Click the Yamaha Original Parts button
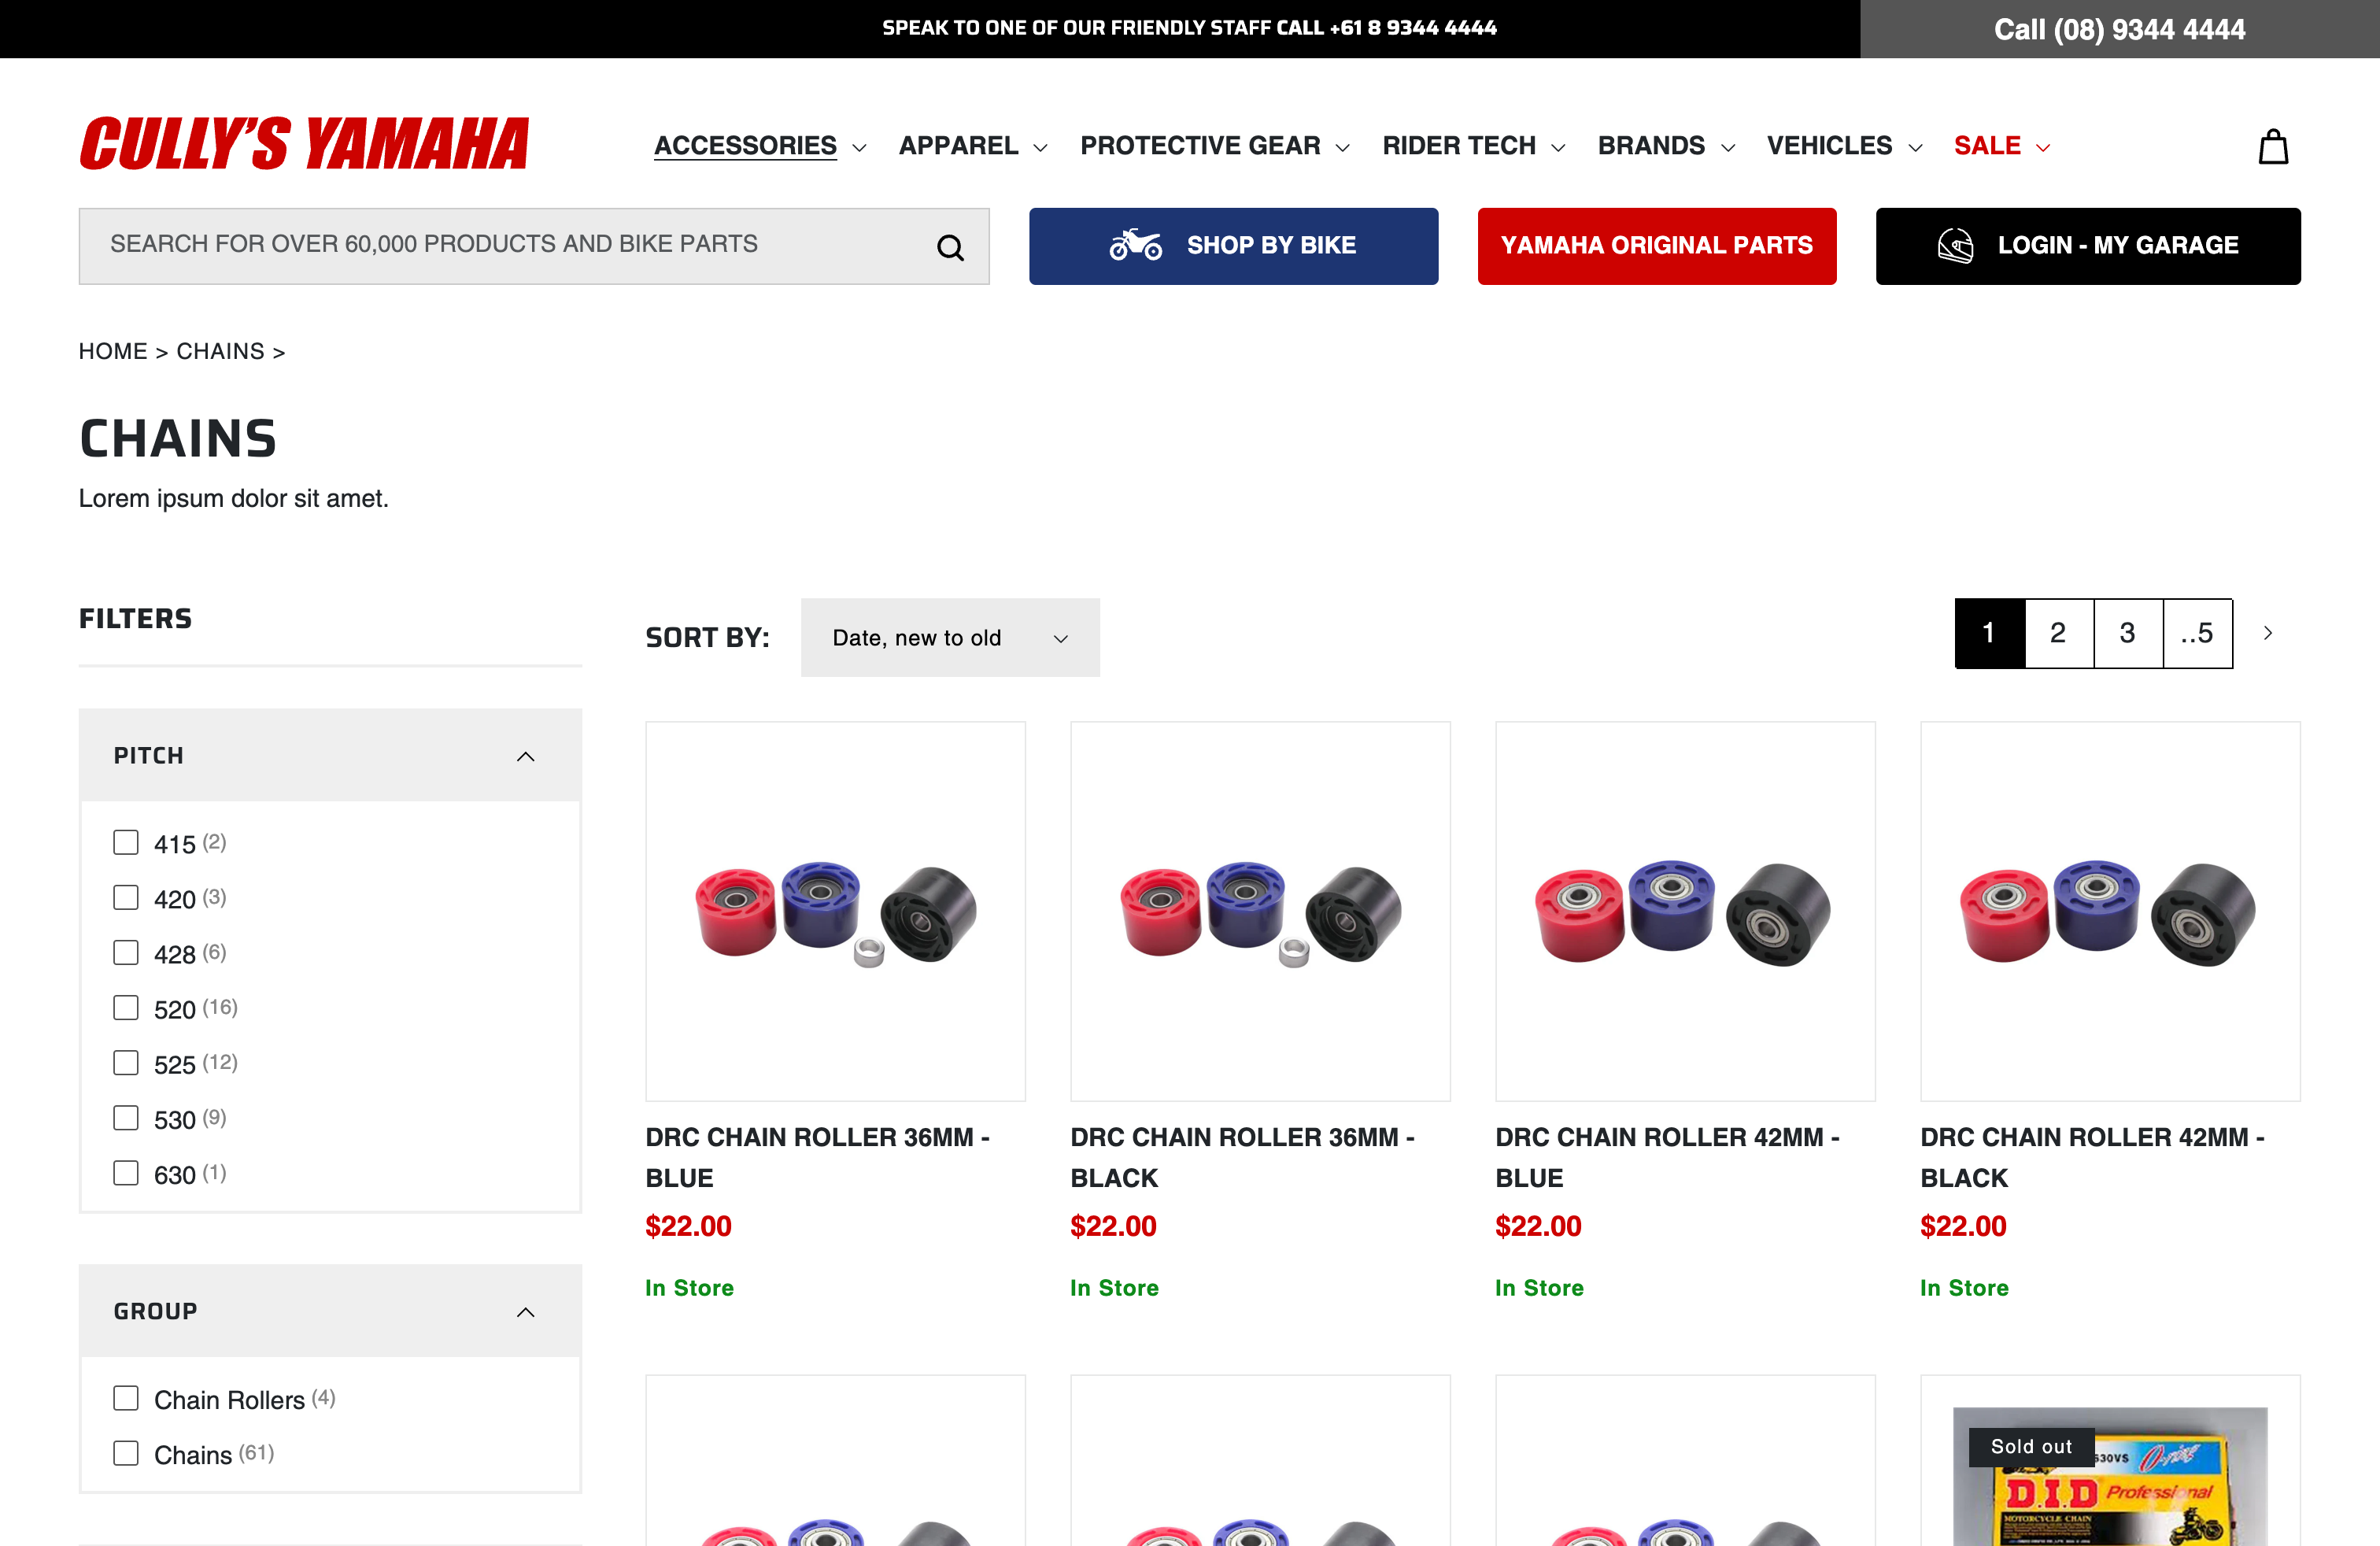The image size is (2380, 1546). click(x=1656, y=245)
